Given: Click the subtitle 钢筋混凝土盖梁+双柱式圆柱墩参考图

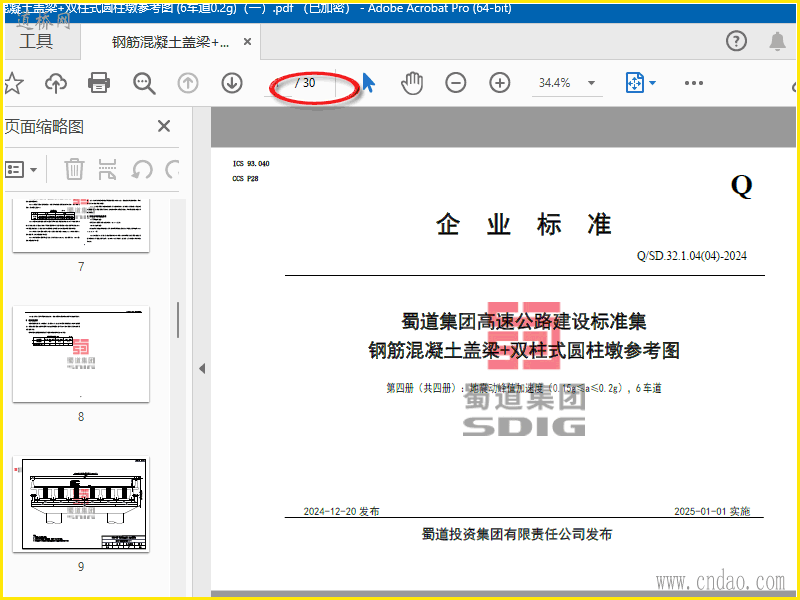Looking at the screenshot, I should coord(524,351).
